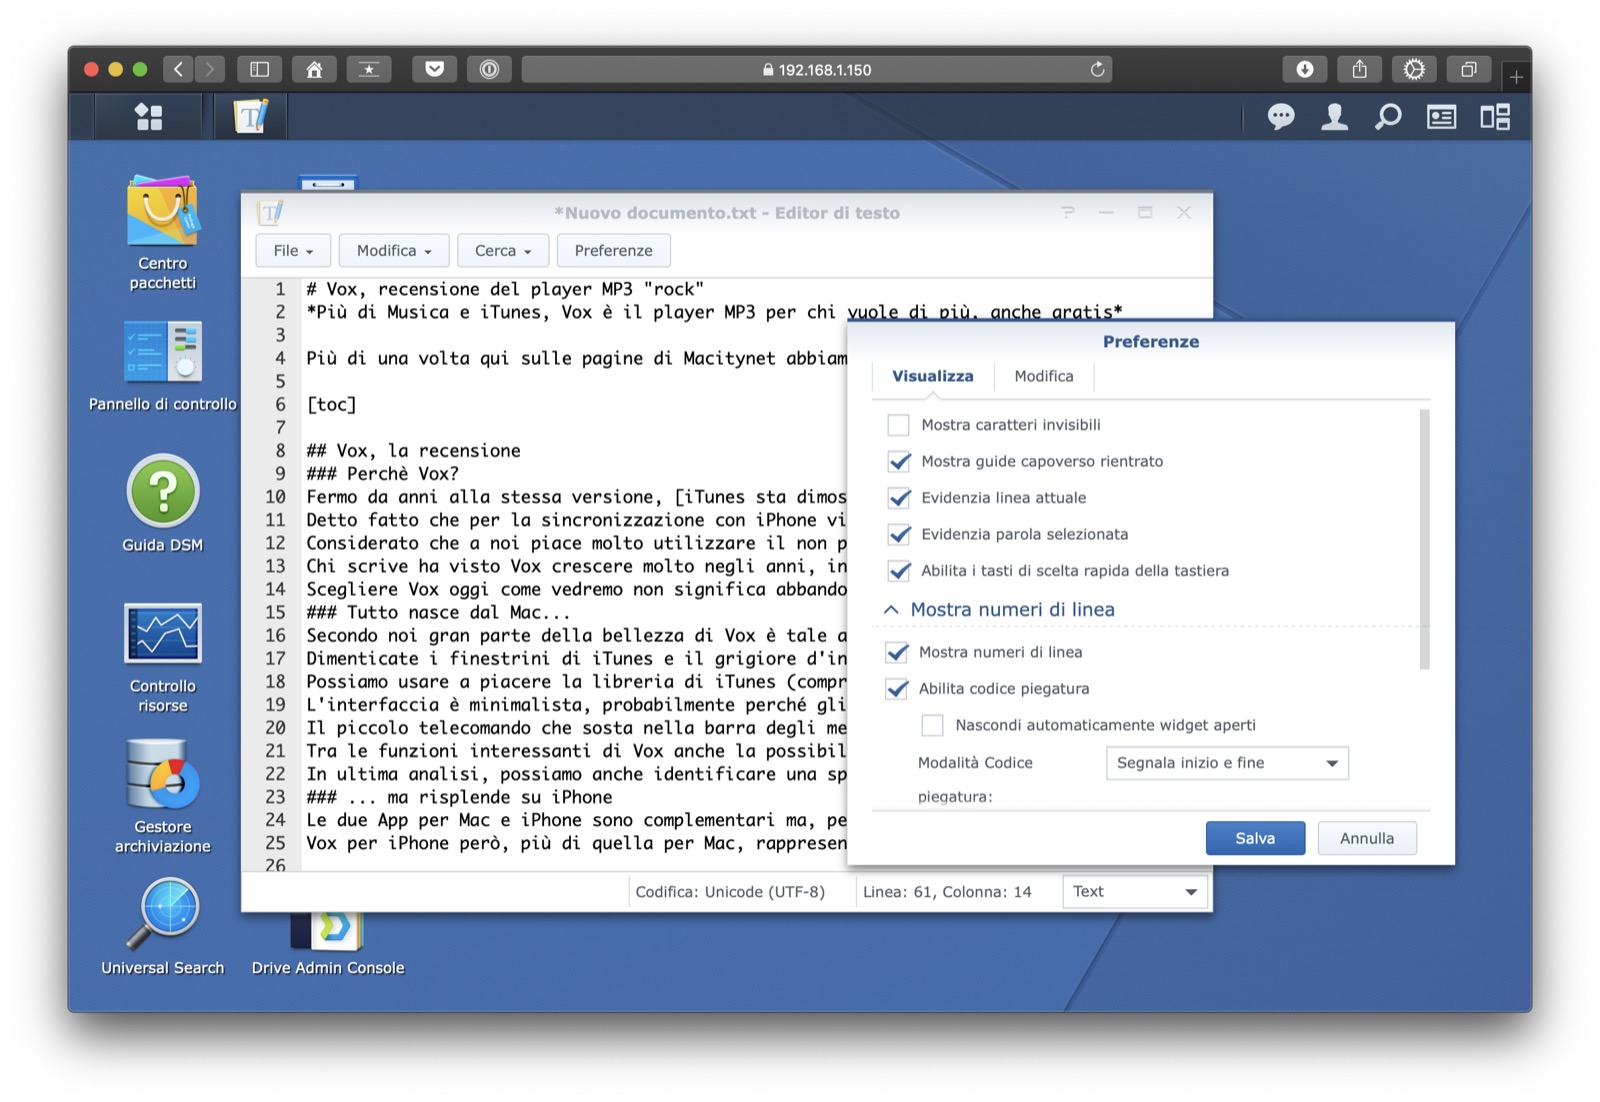Open the Text language mode dropdown
This screenshot has width=1600, height=1102.
coord(1135,892)
